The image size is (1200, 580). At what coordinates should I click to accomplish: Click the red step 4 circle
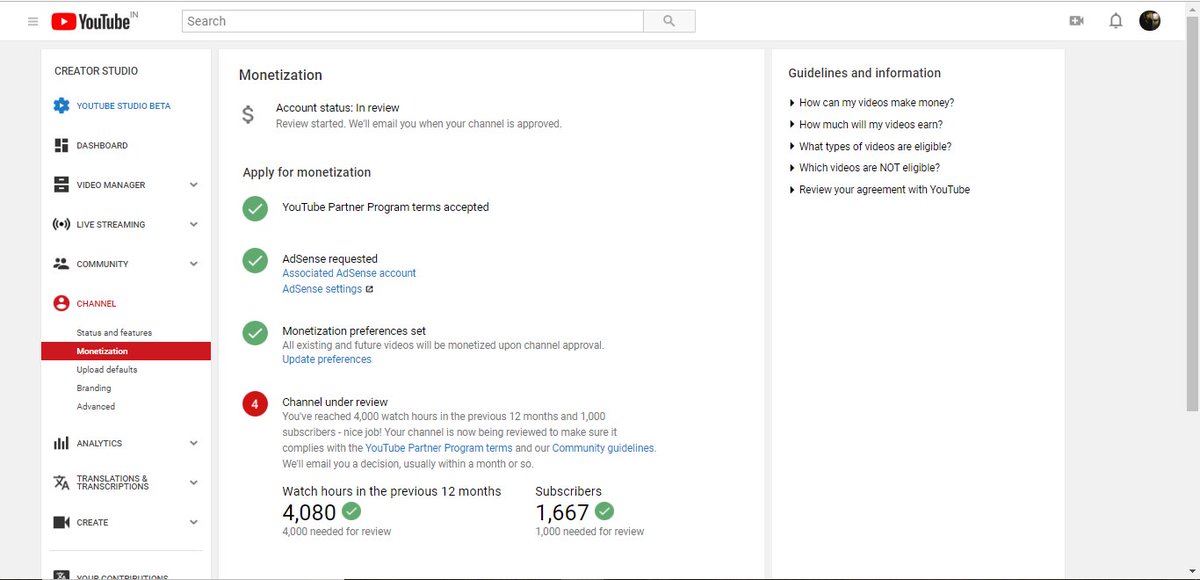click(255, 404)
